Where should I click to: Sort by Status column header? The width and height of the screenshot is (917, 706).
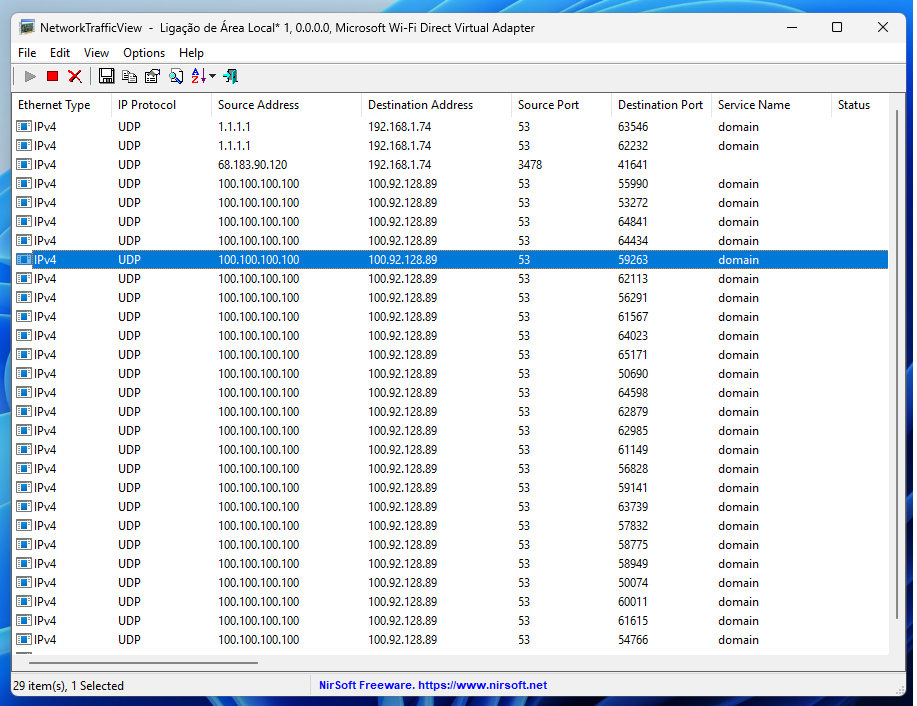click(x=860, y=105)
